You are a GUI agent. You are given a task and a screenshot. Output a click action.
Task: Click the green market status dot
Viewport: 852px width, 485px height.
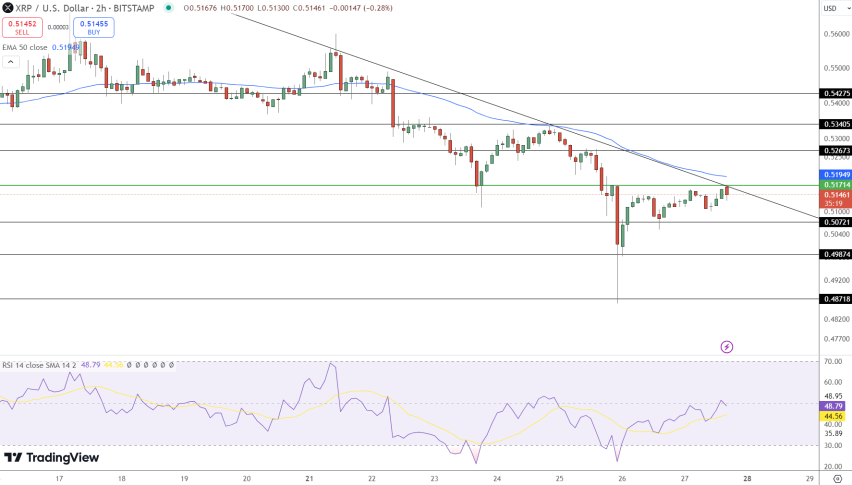(168, 7)
